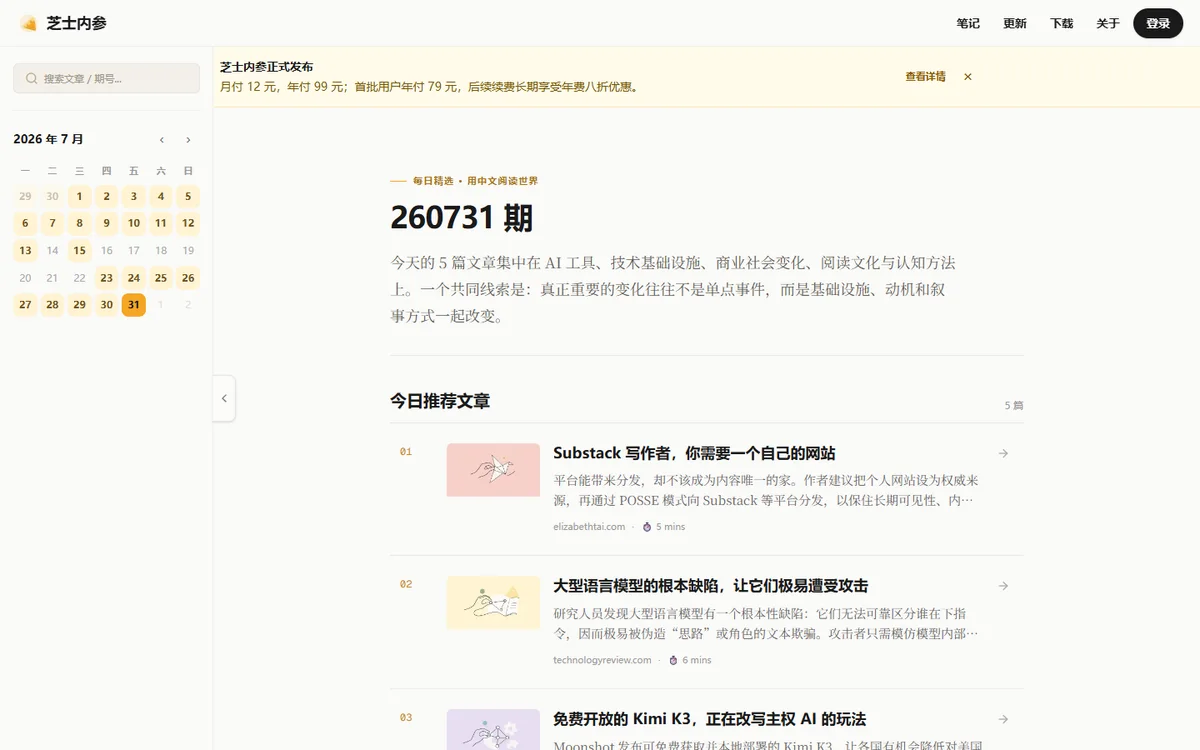Collapse the left sidebar panel
1200x750 pixels.
224,398
